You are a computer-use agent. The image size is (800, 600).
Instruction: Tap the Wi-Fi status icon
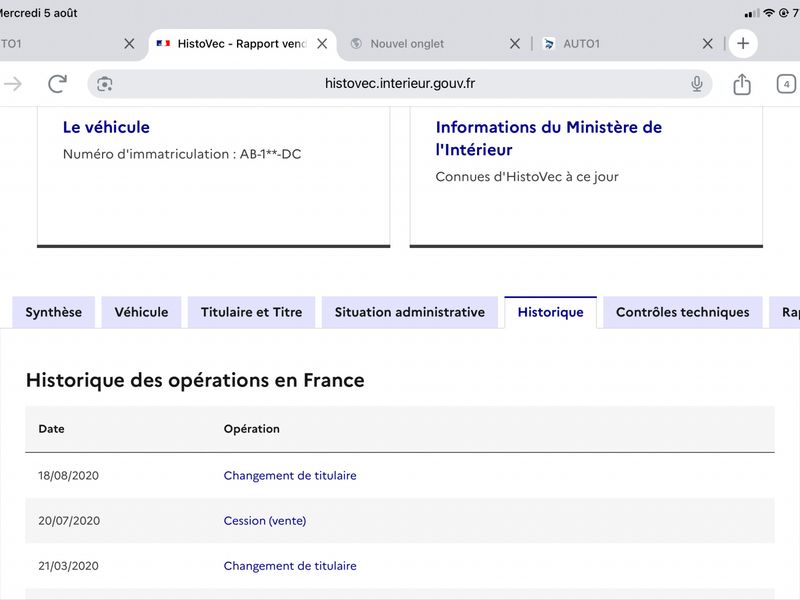768,13
